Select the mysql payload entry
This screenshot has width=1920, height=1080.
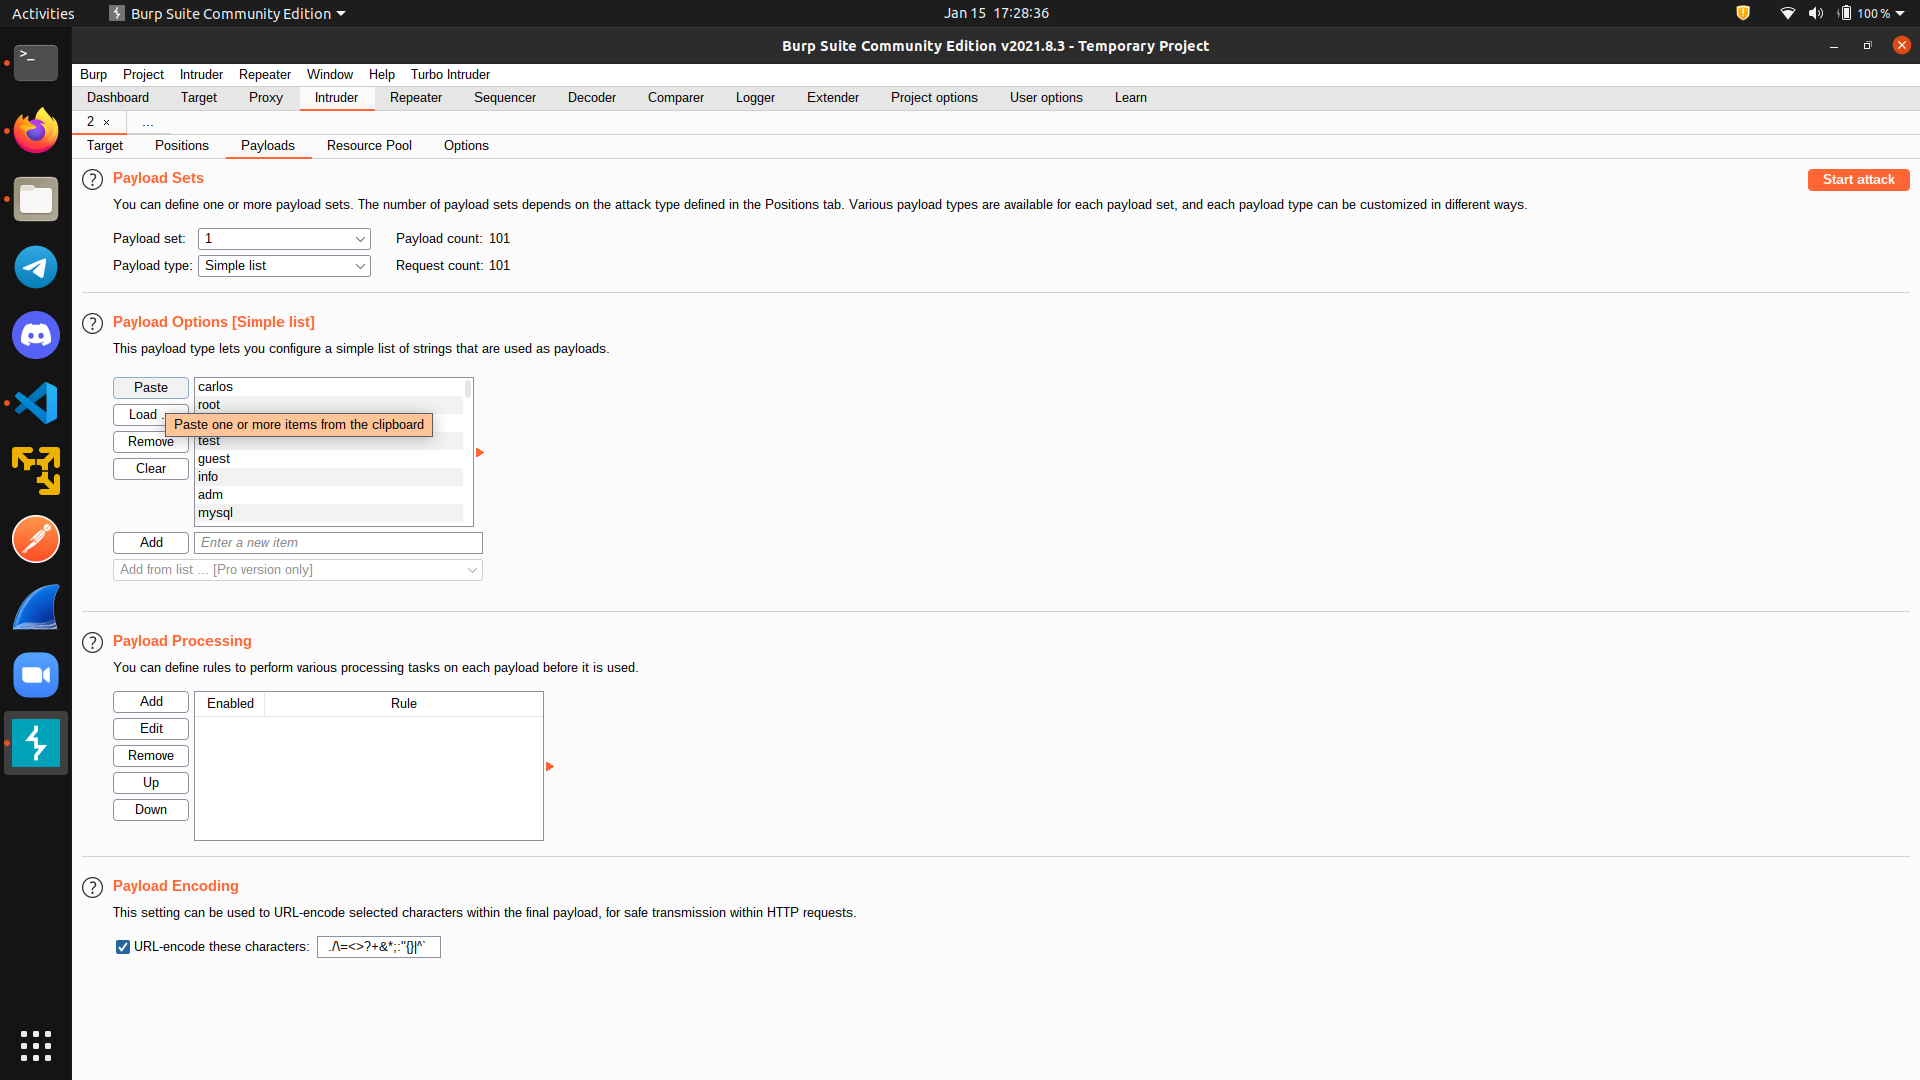tap(329, 513)
